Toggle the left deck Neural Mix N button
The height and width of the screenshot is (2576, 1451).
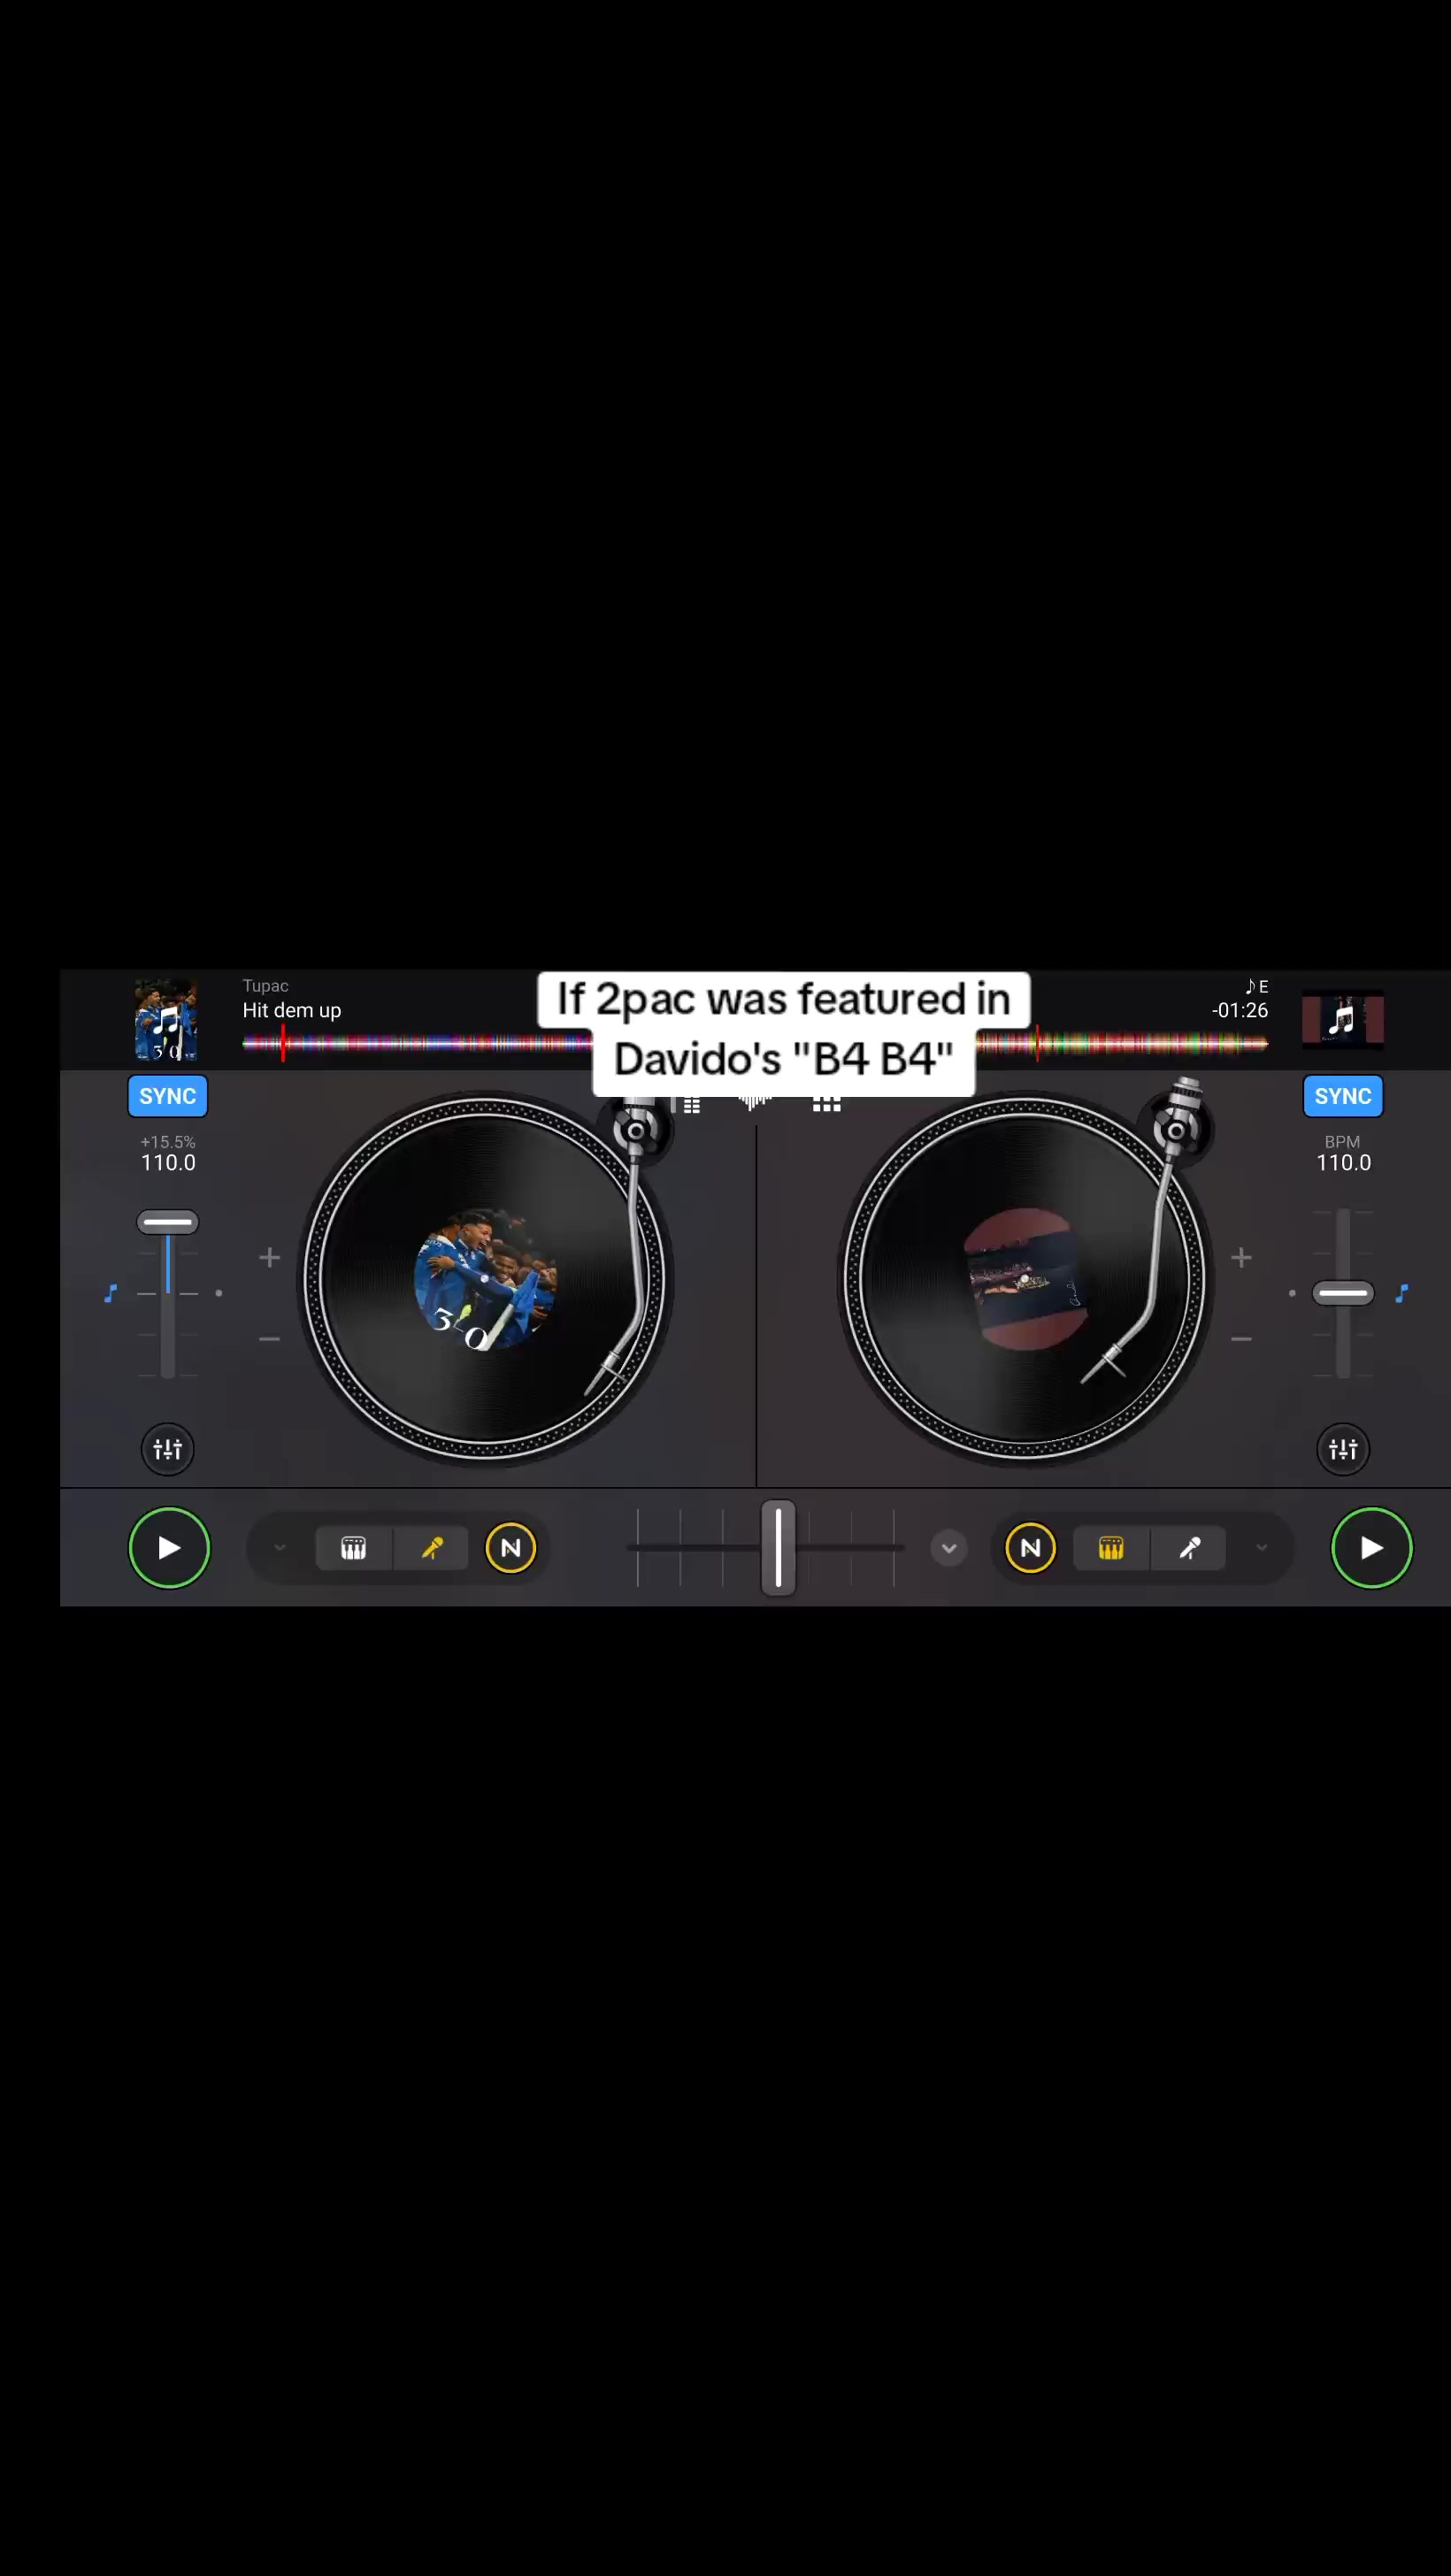(511, 1548)
